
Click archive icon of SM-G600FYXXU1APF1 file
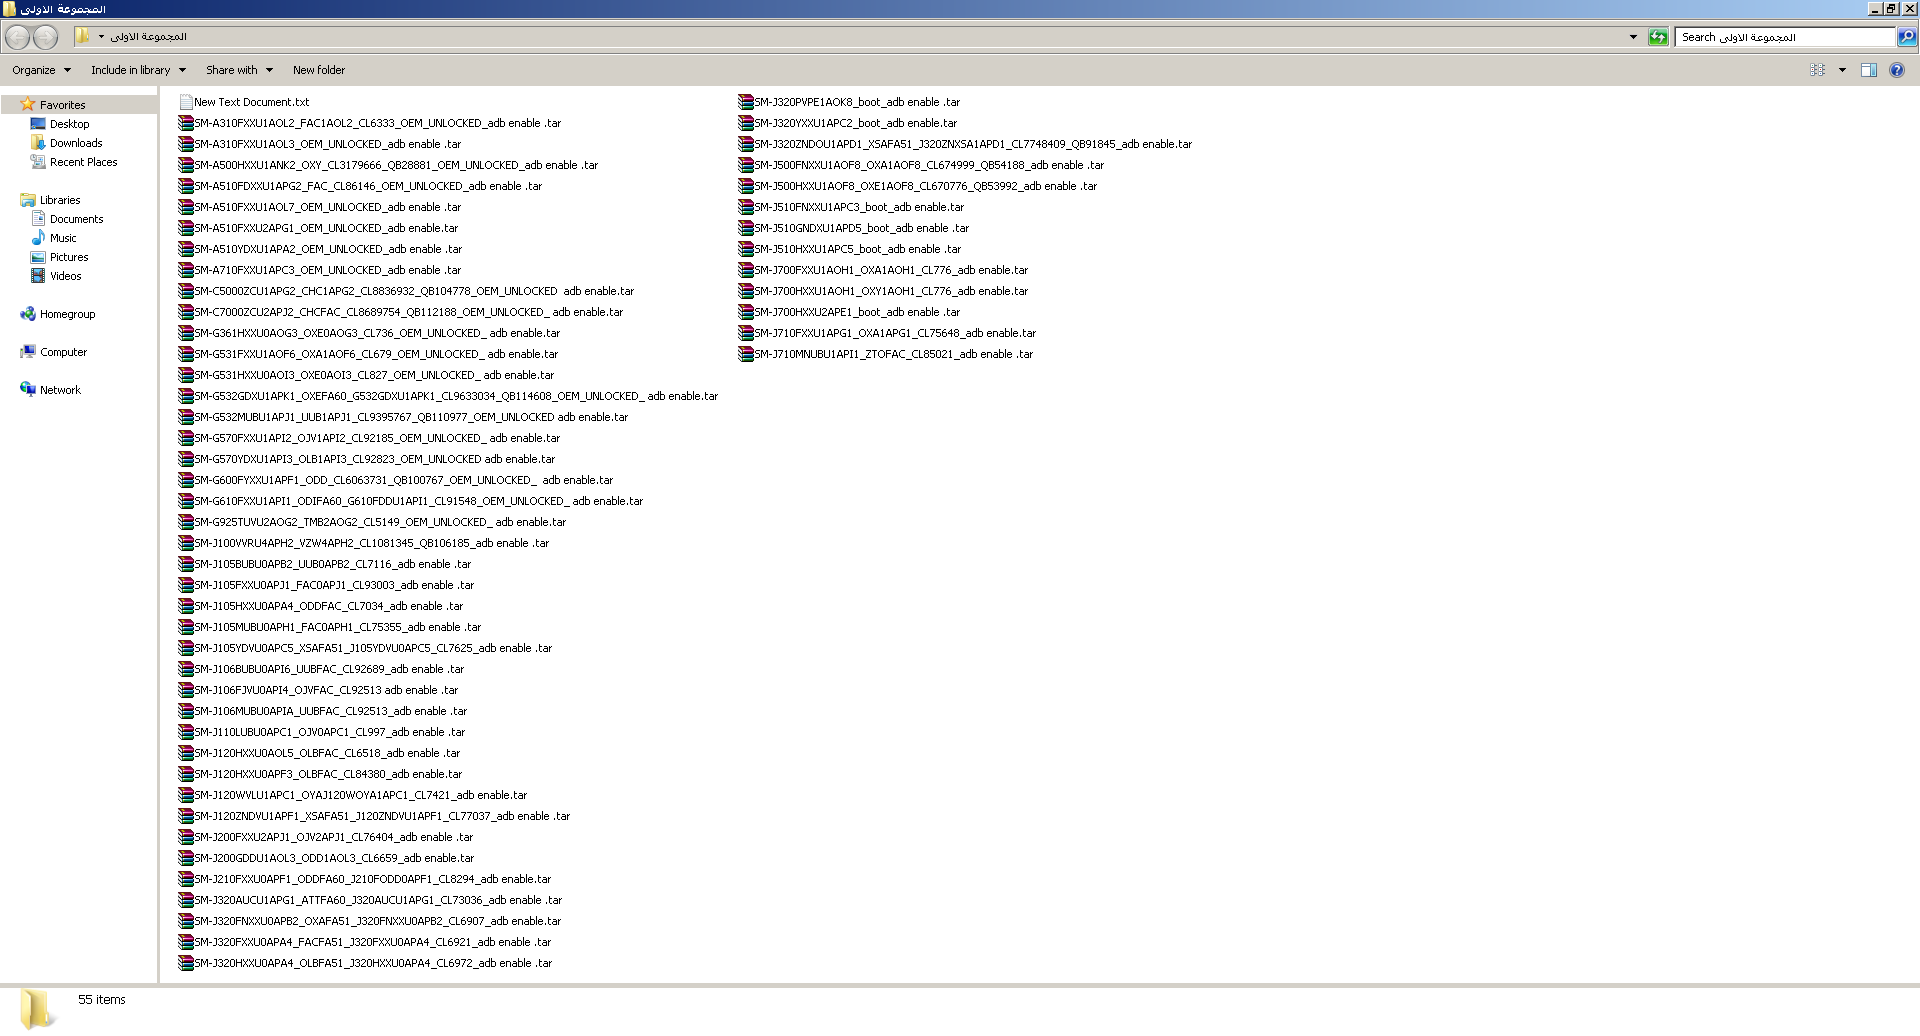[x=186, y=480]
